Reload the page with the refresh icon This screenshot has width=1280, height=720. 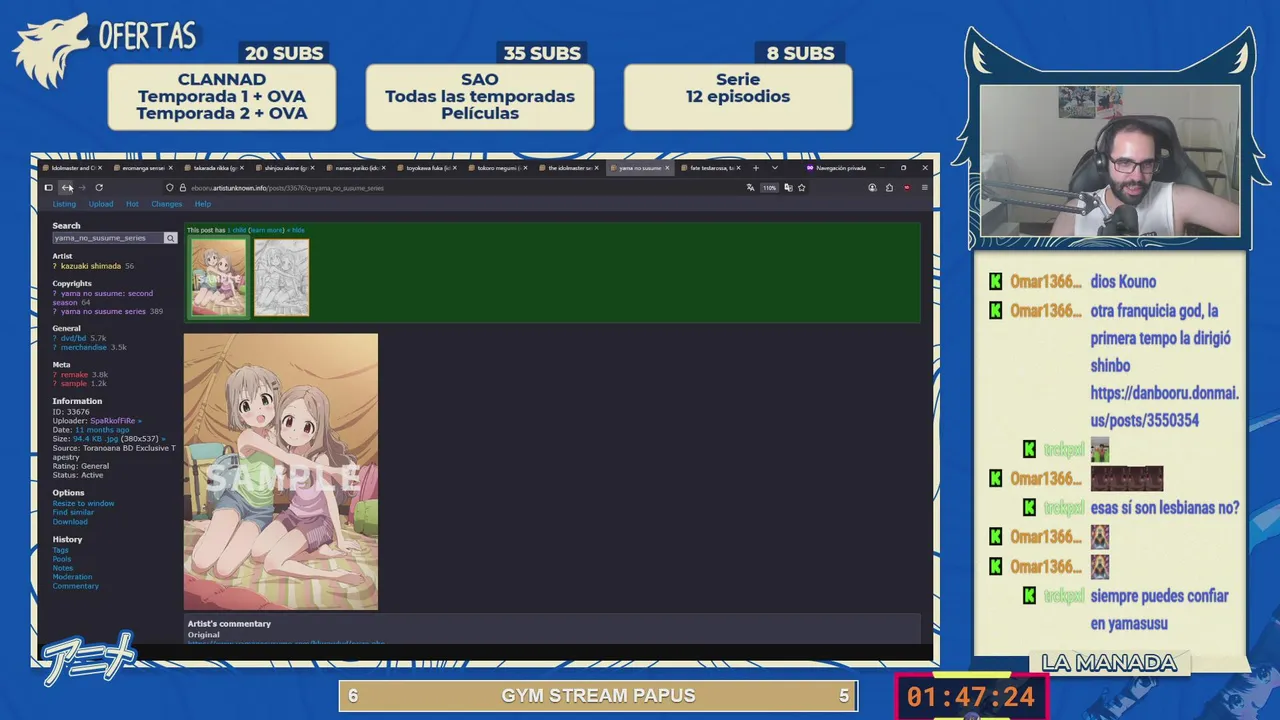[x=99, y=188]
